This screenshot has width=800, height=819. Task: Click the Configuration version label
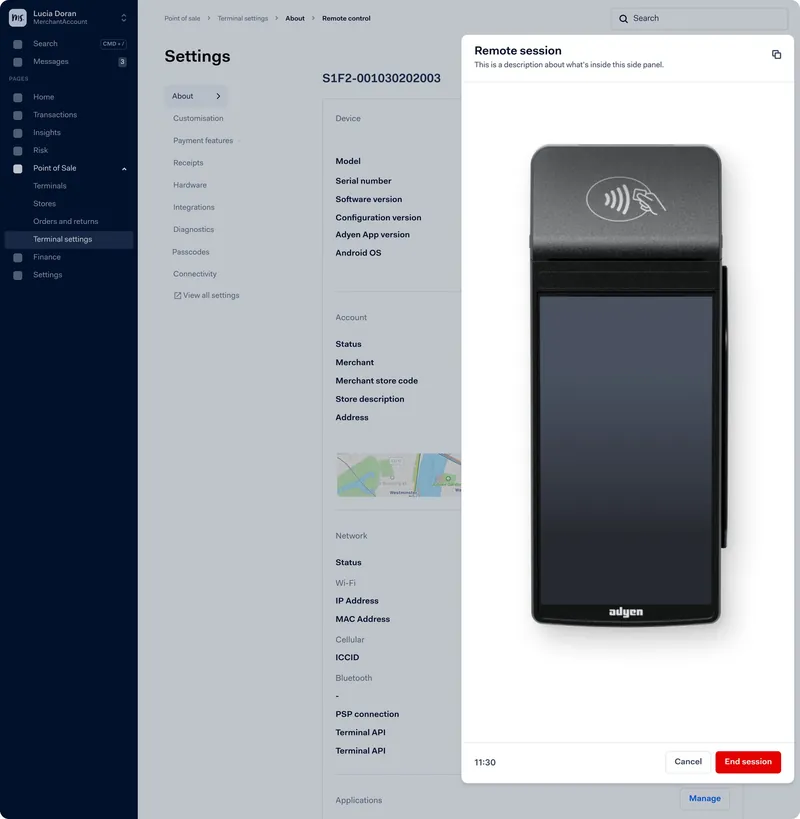(378, 217)
